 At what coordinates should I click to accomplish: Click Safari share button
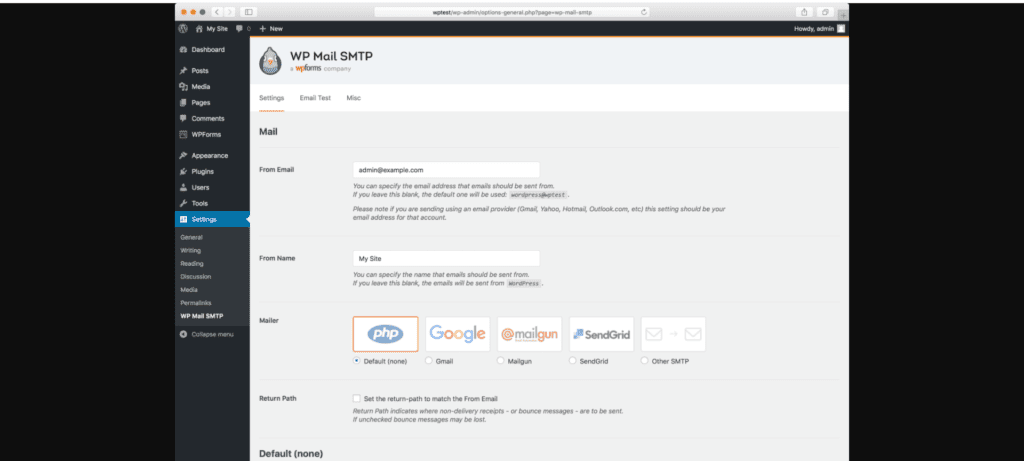(x=804, y=12)
